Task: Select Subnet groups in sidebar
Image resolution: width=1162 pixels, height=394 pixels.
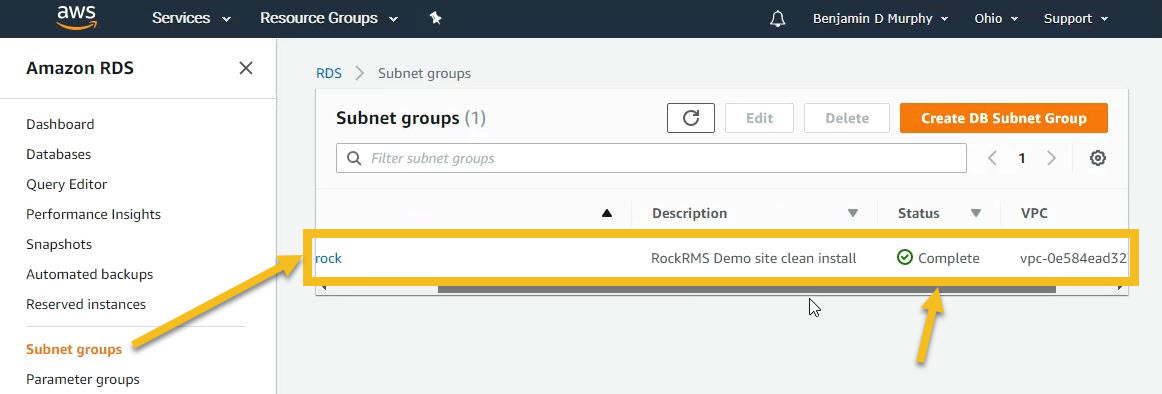Action: (74, 350)
